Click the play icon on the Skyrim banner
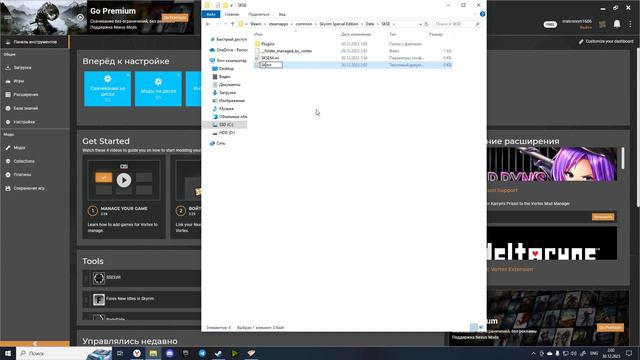Viewport: 640px width, 360px height. click(x=80, y=17)
